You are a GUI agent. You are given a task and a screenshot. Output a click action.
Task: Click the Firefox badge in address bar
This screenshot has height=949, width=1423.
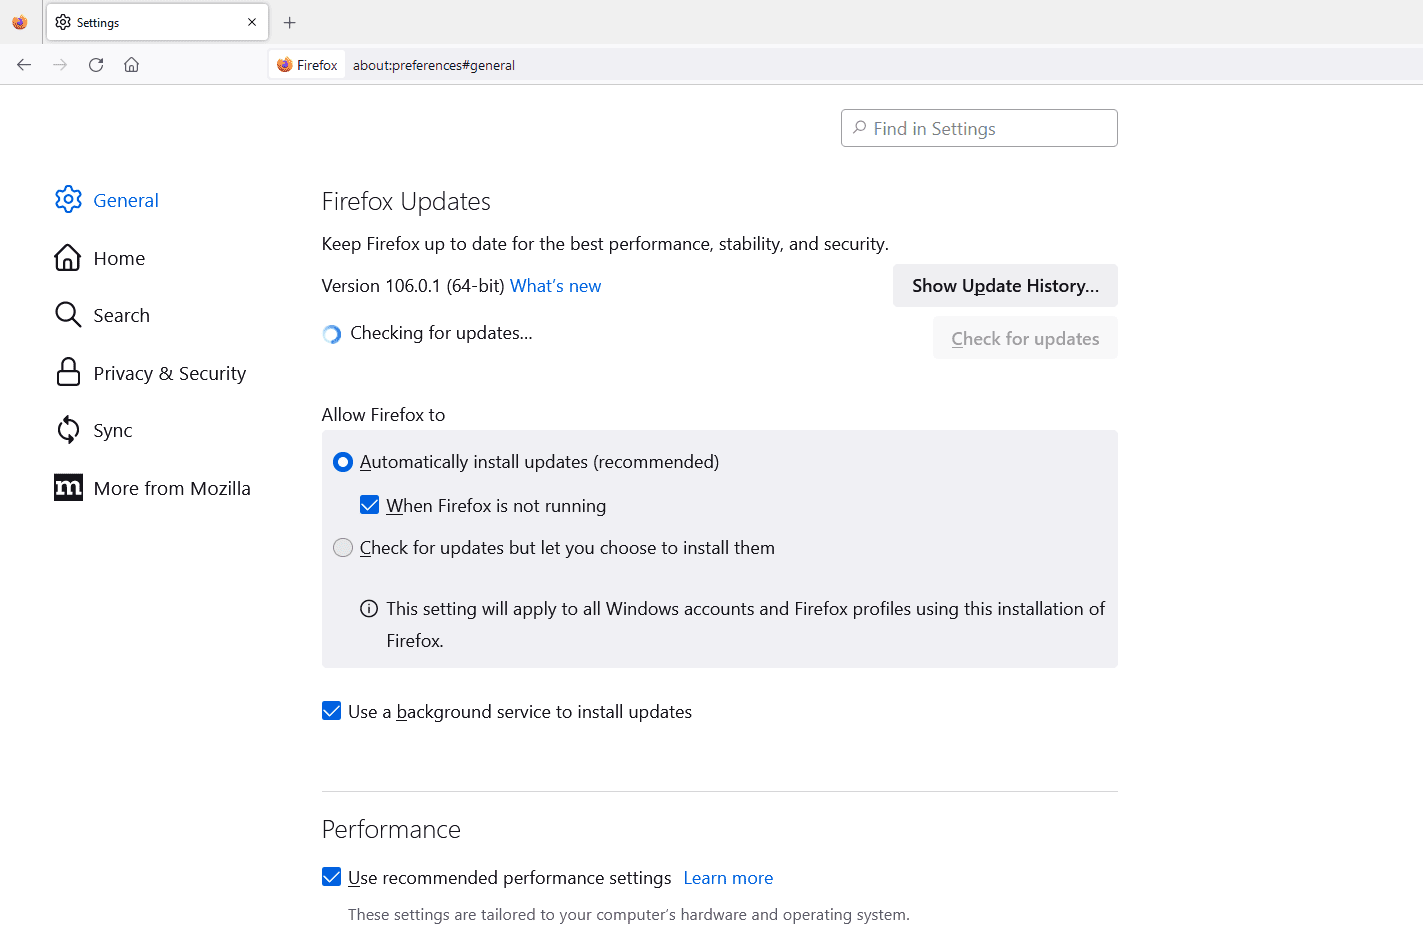coord(306,64)
